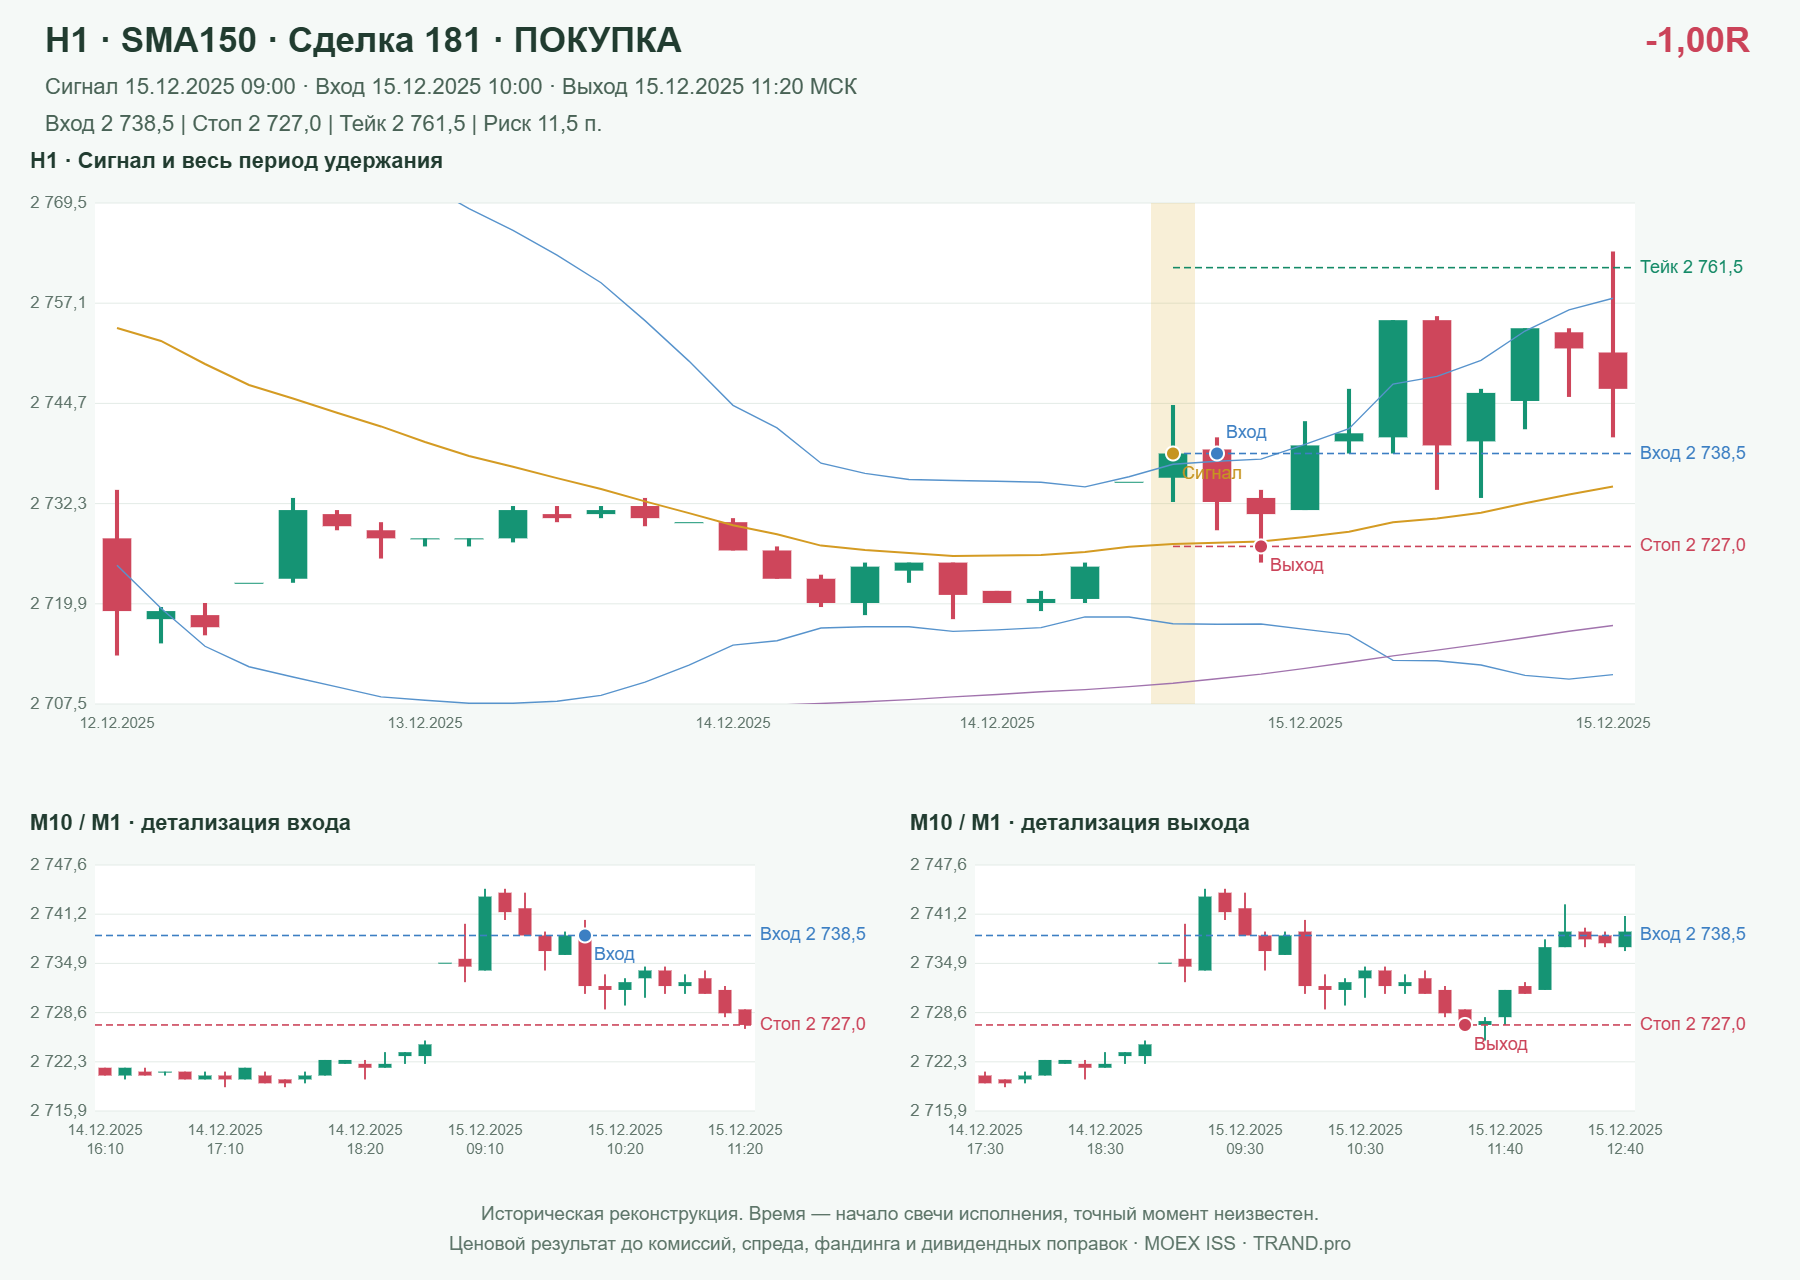Image resolution: width=1800 pixels, height=1280 pixels.
Task: Click the 'Историческая реконструкция' footer note
Action: [x=900, y=1214]
